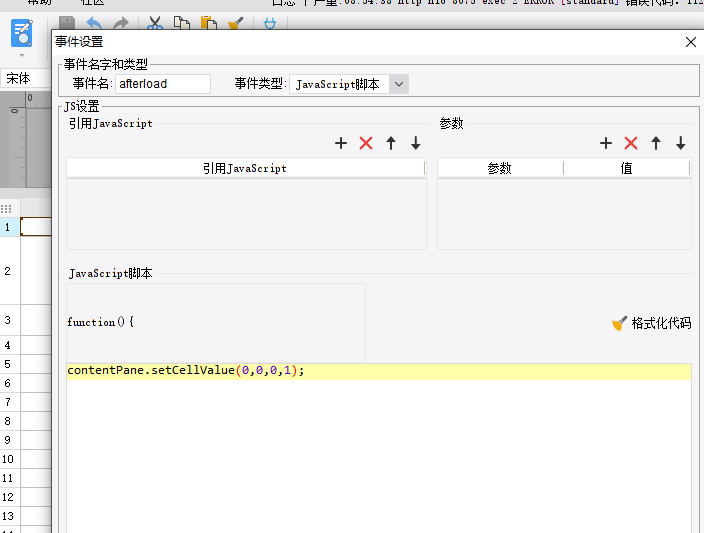Remove the selected parameter with red X
704x533 pixels.
click(631, 143)
